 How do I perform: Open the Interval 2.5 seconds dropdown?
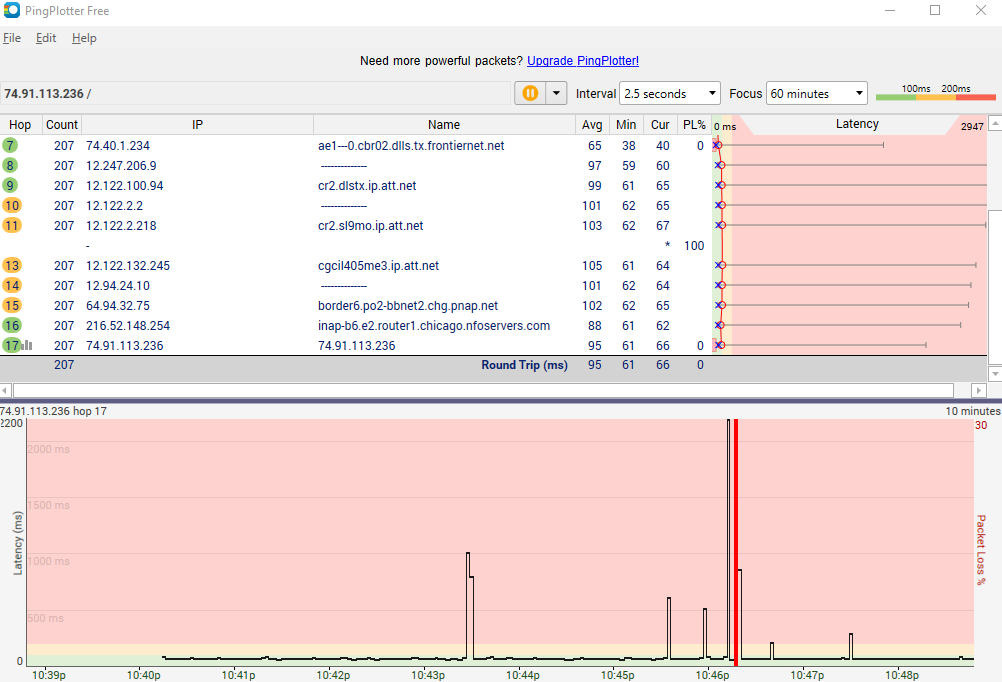[x=670, y=93]
